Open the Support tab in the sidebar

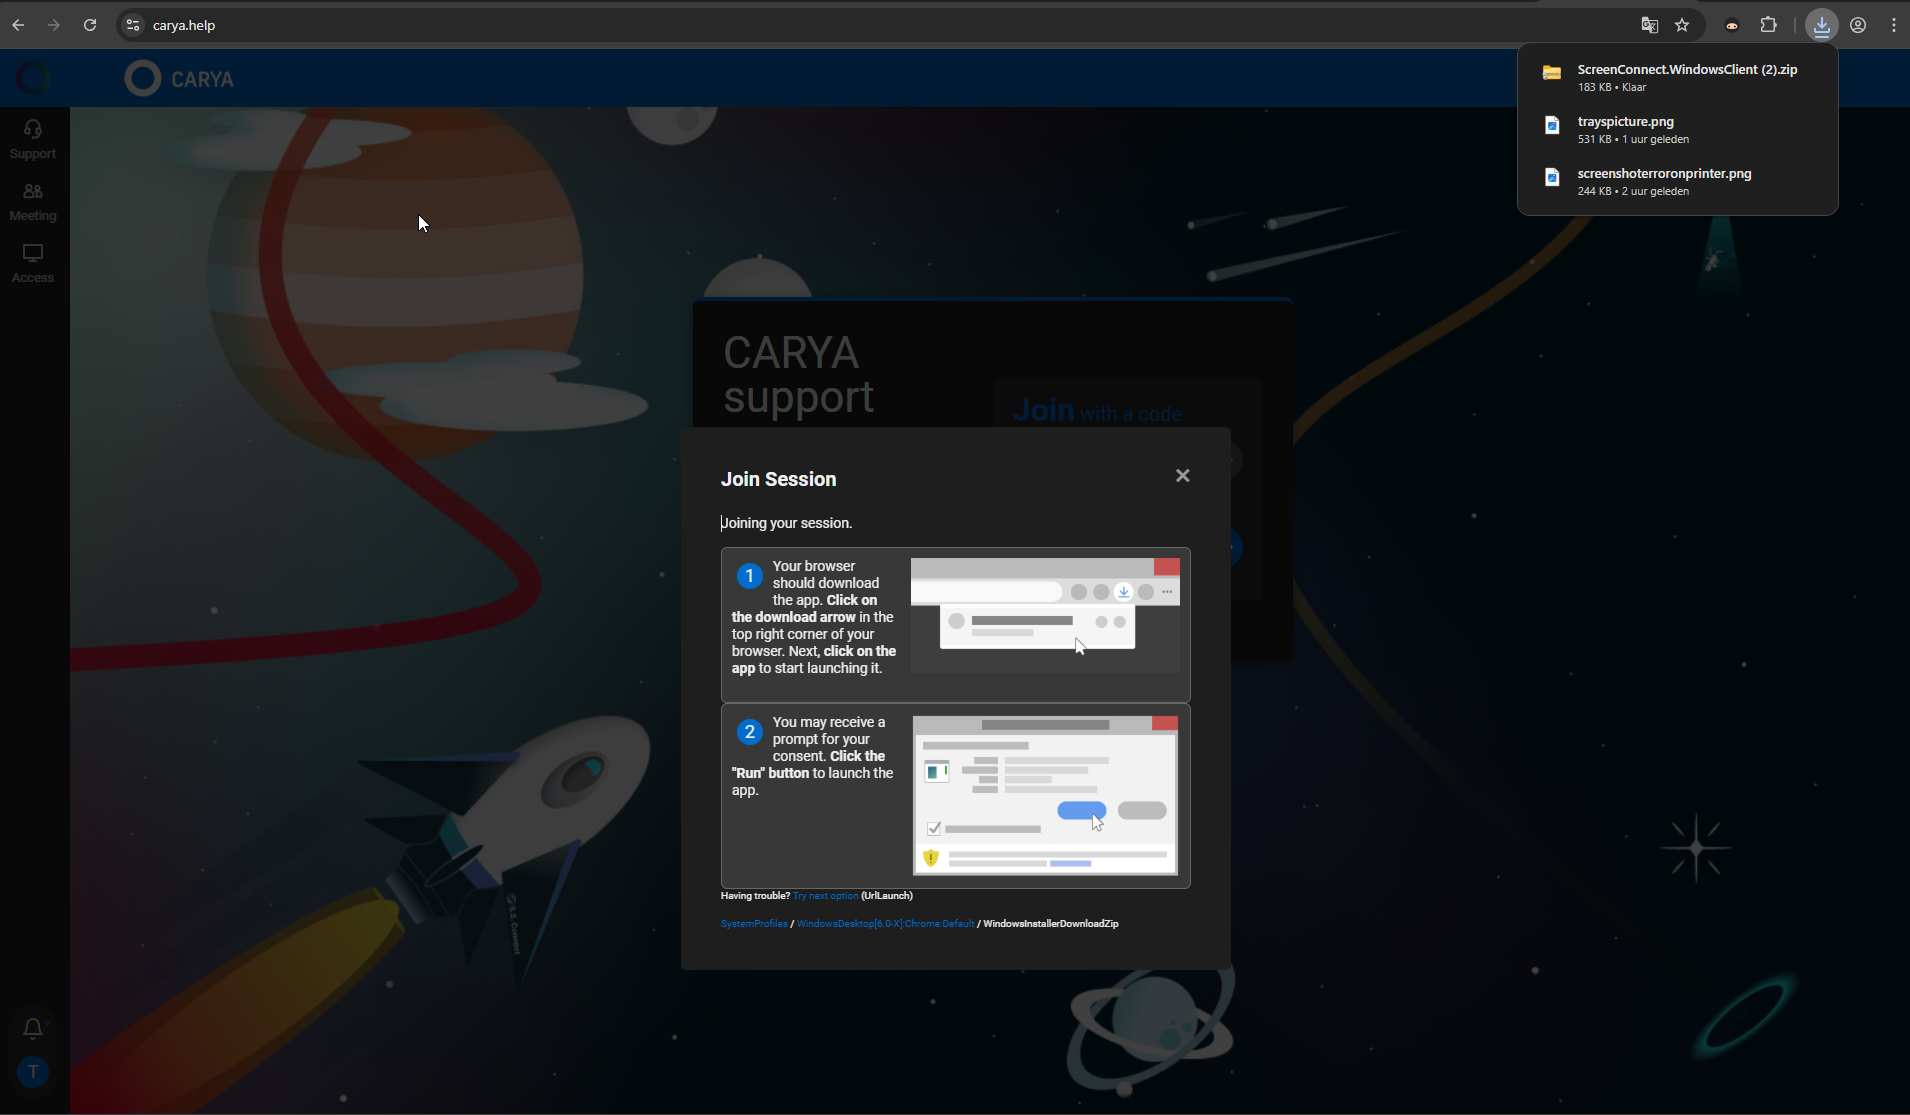point(33,139)
